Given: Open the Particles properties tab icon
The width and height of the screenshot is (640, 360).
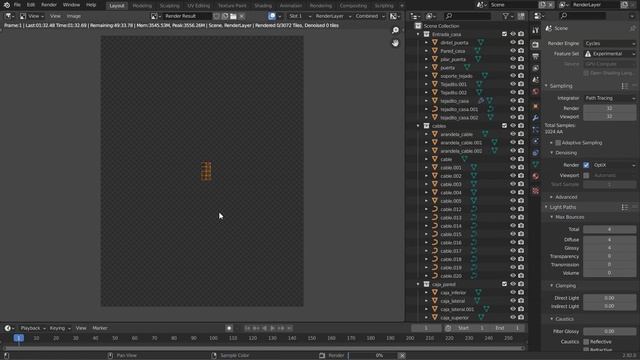Looking at the screenshot, I should (536, 130).
